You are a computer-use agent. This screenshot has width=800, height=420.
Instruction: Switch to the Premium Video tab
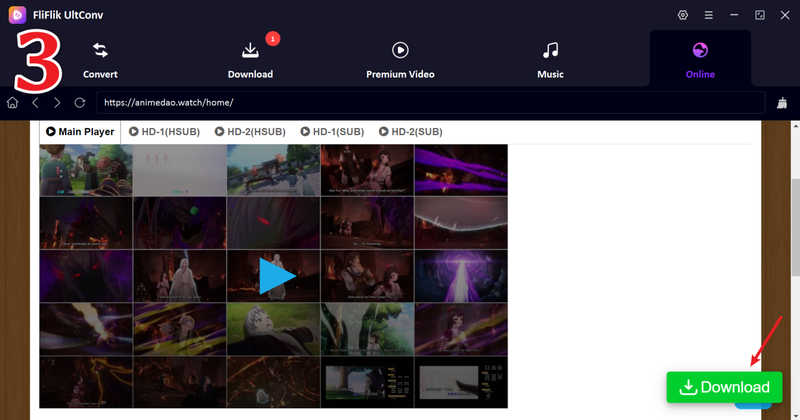click(400, 61)
